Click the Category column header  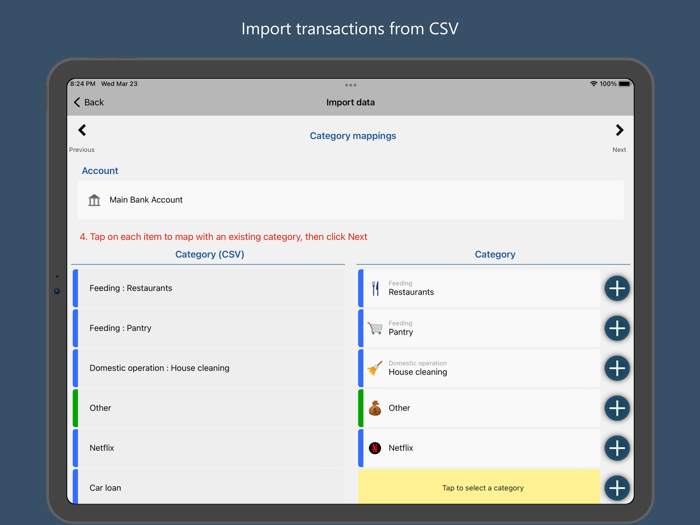[x=495, y=254]
